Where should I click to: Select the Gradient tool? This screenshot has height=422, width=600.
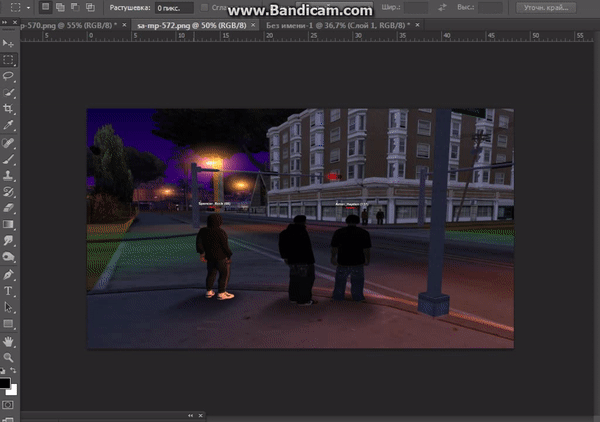coord(8,224)
